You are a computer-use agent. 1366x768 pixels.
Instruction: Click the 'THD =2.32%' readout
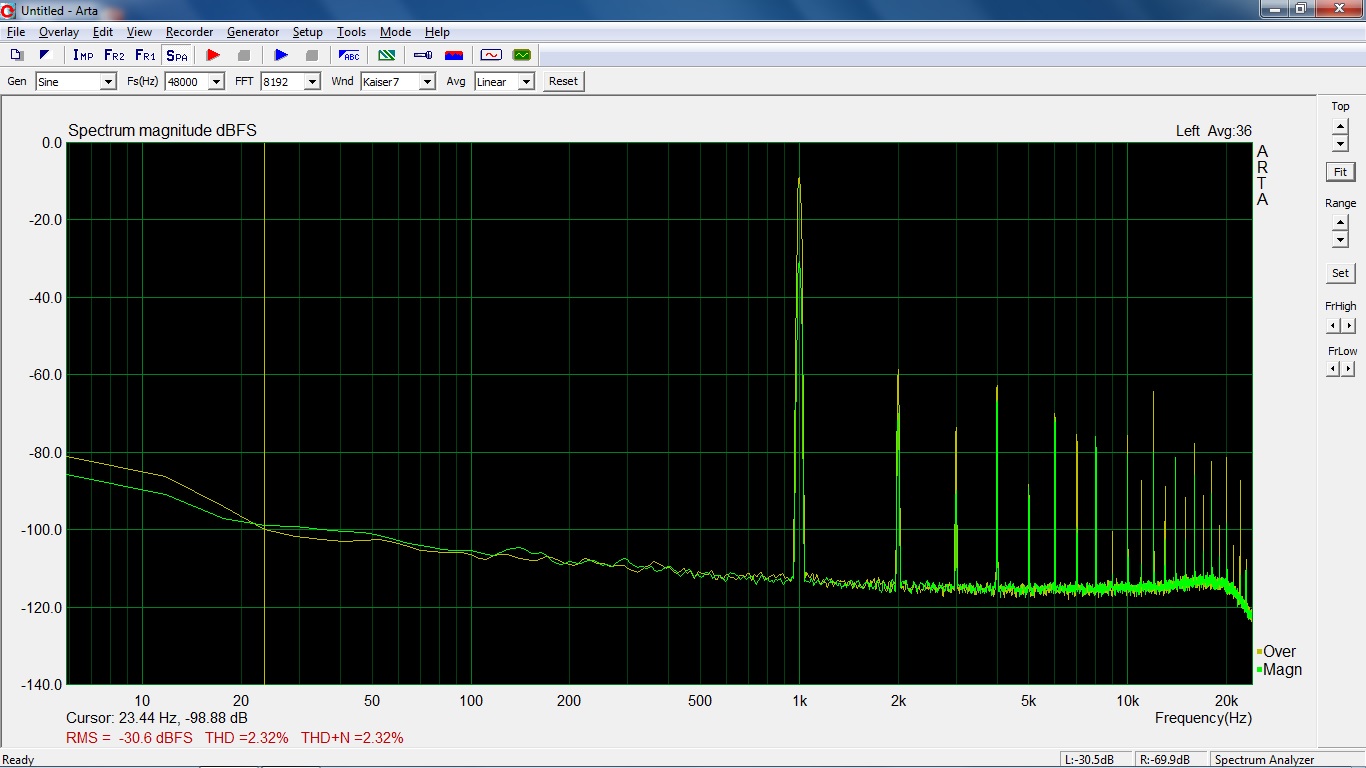pos(246,738)
